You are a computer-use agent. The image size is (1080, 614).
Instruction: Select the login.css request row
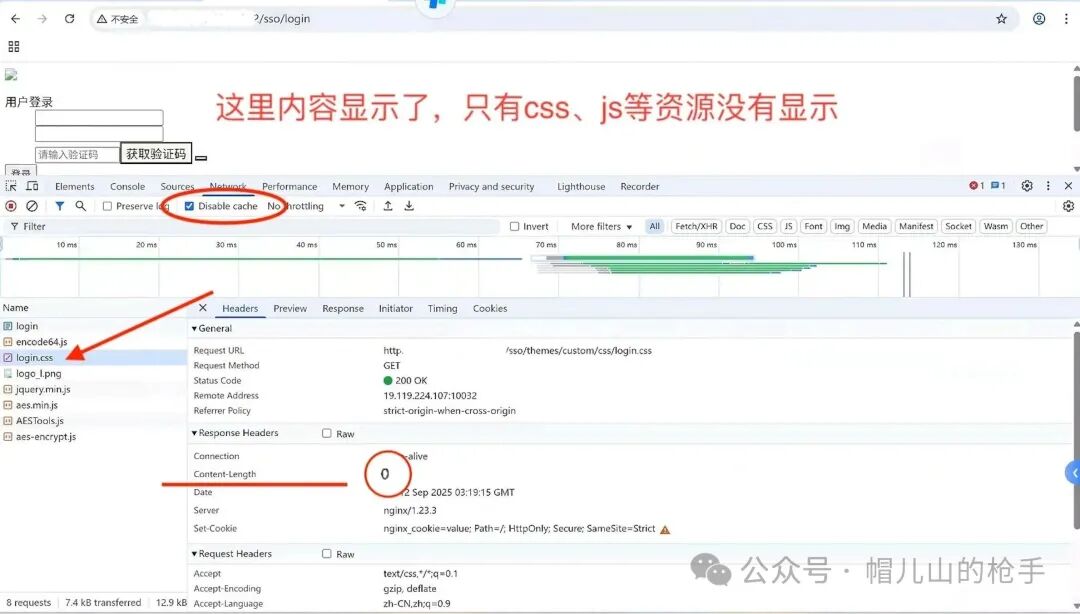(93, 358)
